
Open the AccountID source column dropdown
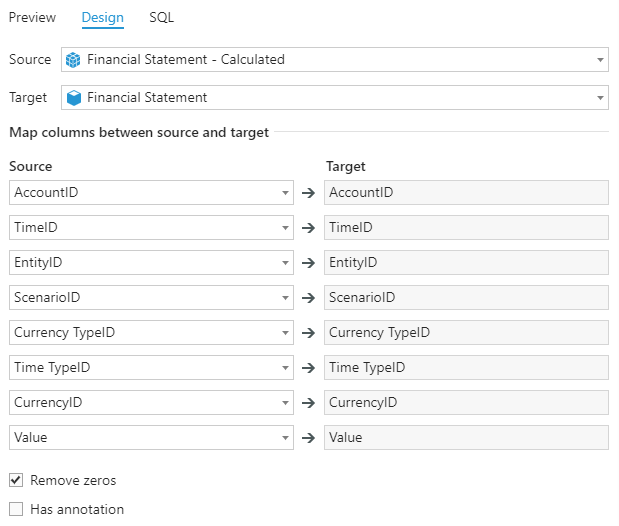[x=284, y=193]
